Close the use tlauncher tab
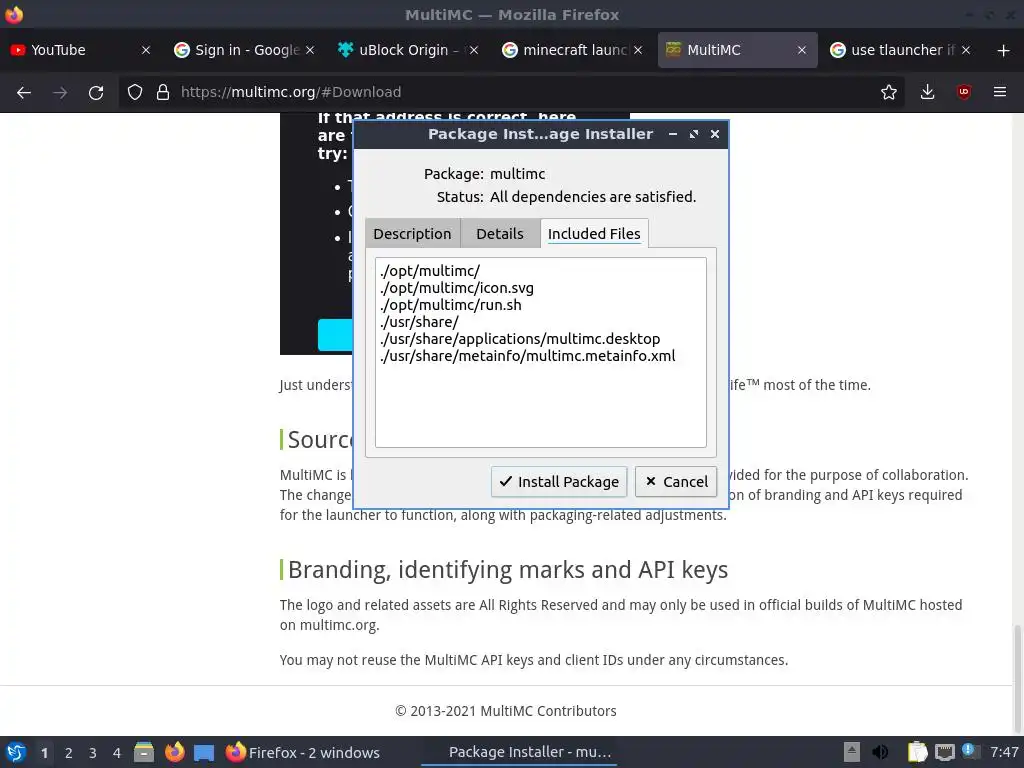This screenshot has height=768, width=1024. pos(966,50)
